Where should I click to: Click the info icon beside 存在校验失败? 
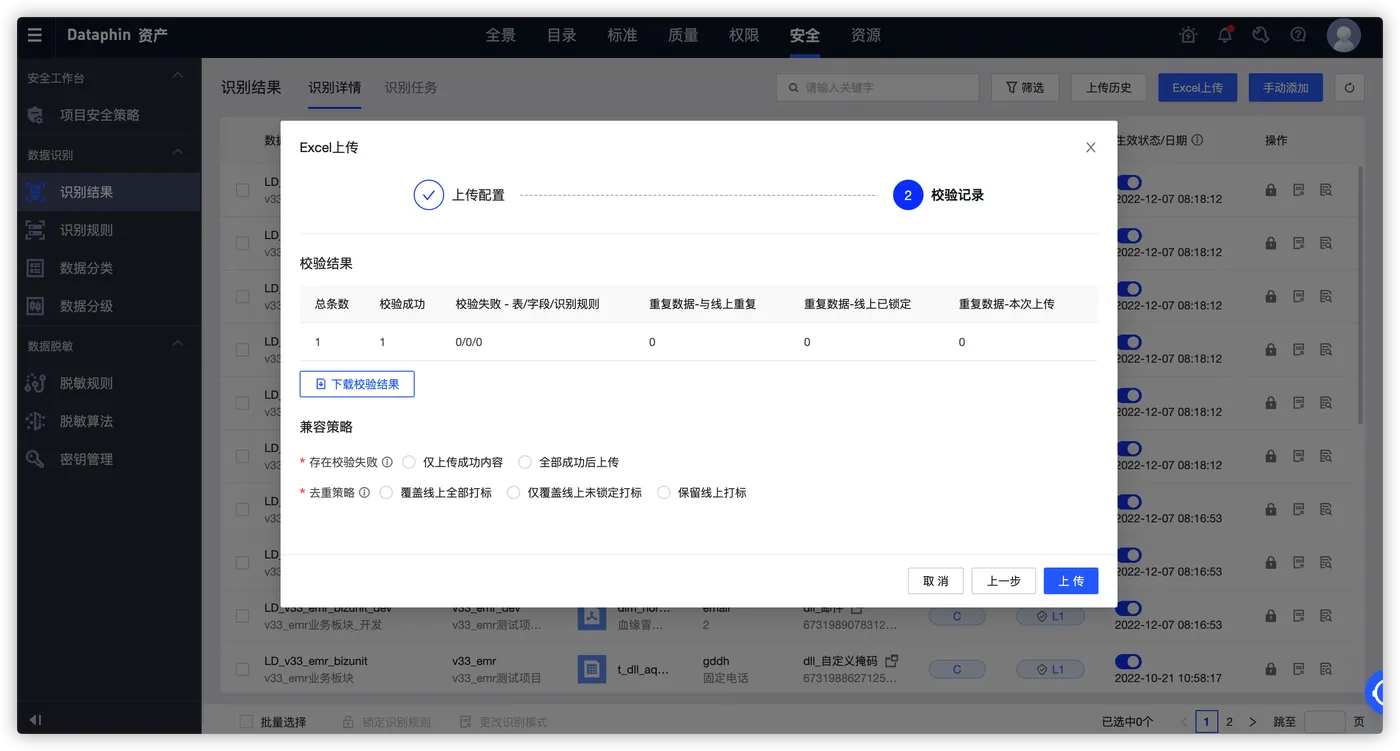pos(387,462)
